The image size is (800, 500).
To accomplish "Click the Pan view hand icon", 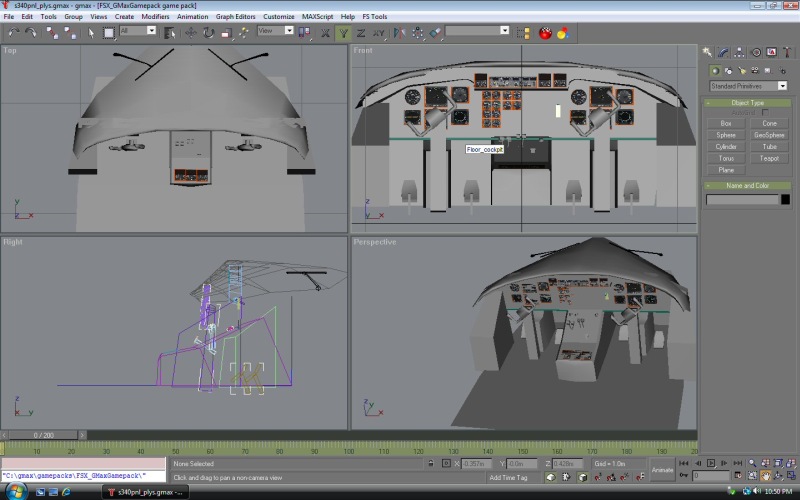I will pyautogui.click(x=765, y=475).
